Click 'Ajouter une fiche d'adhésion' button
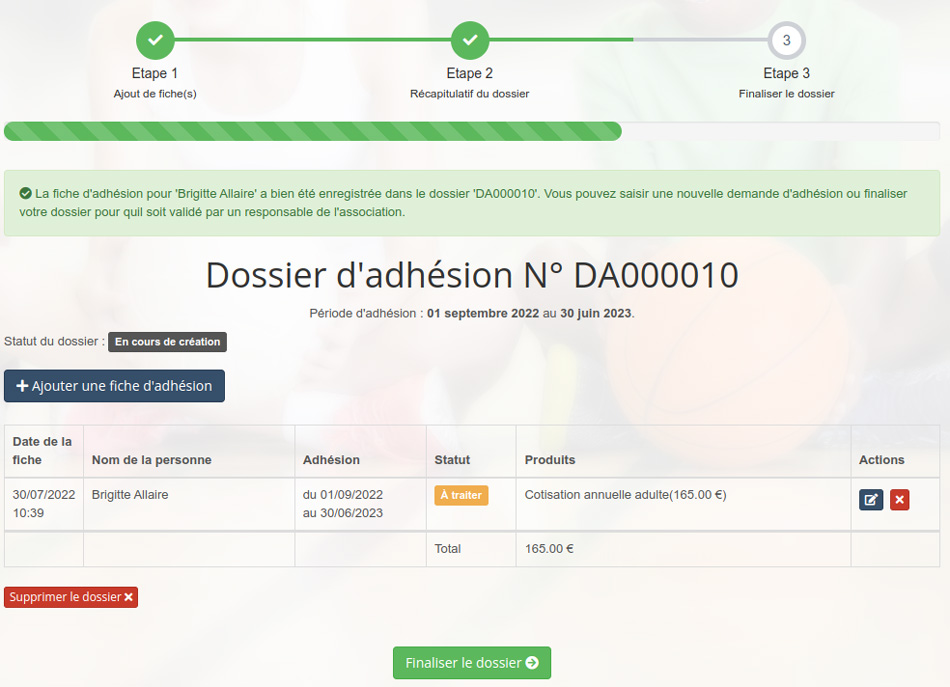950x687 pixels. [115, 386]
